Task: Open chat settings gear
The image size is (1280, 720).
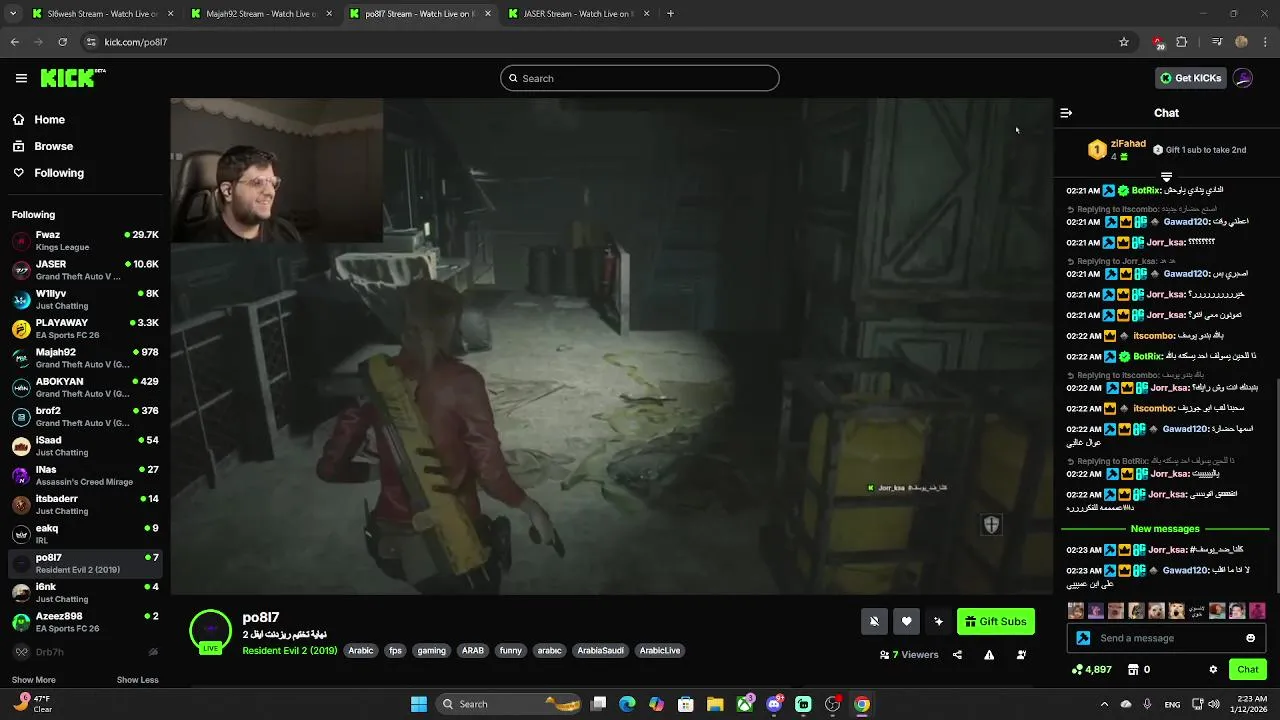Action: pyautogui.click(x=1213, y=669)
